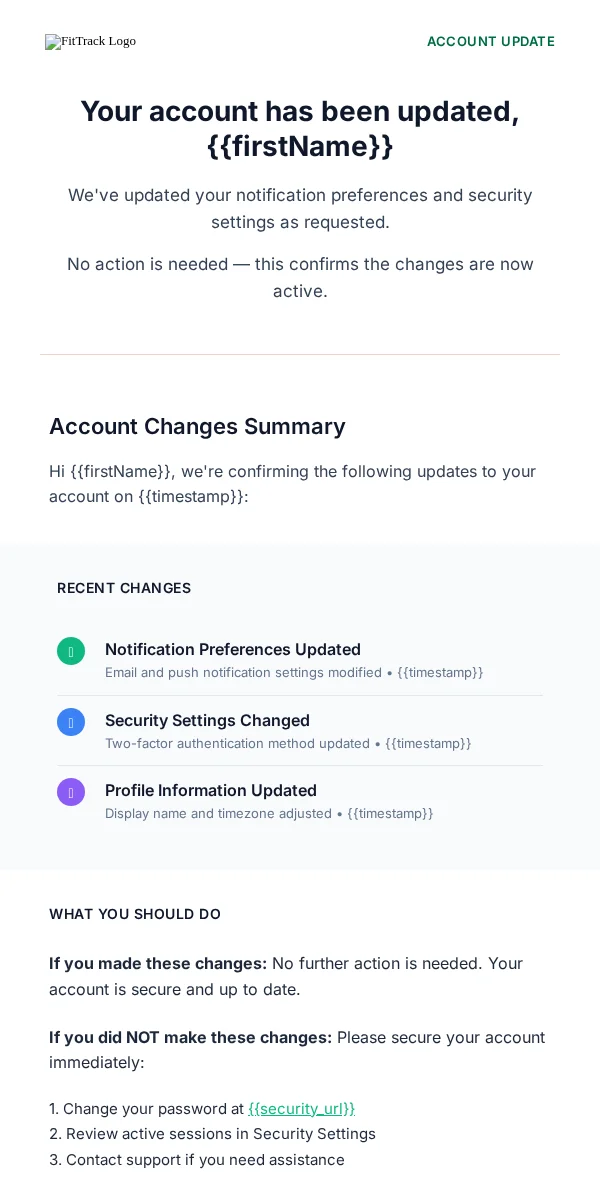This screenshot has width=600, height=1200.
Task: Click the 'Contact support if you need assistance' step
Action: [197, 1160]
